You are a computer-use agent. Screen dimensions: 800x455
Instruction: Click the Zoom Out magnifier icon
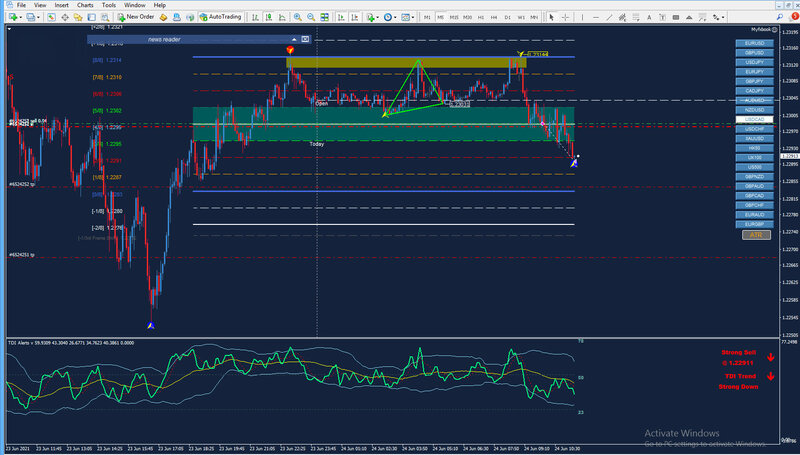(x=313, y=17)
